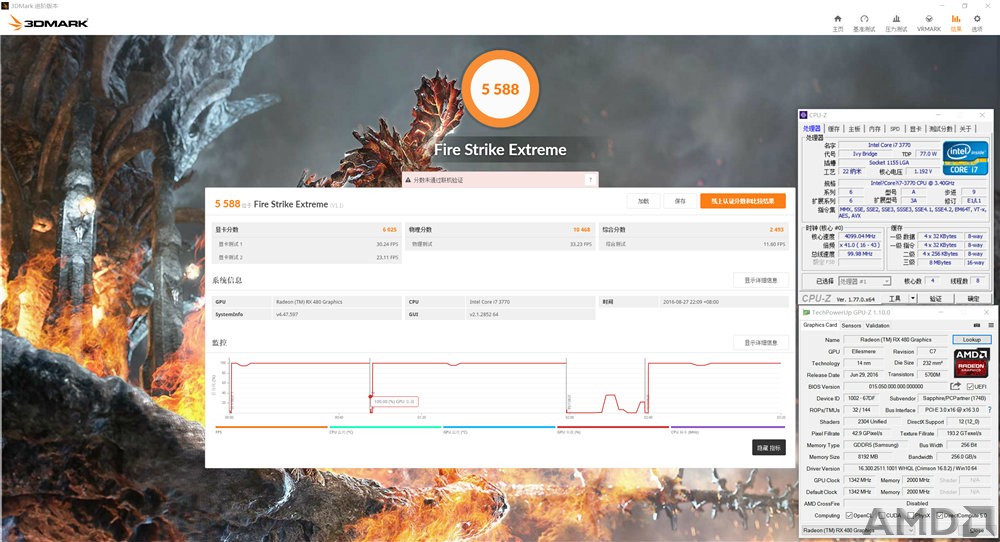Image resolution: width=1000 pixels, height=542 pixels.
Task: Switch to the Processor tab in CPU-Z
Action: 811,129
